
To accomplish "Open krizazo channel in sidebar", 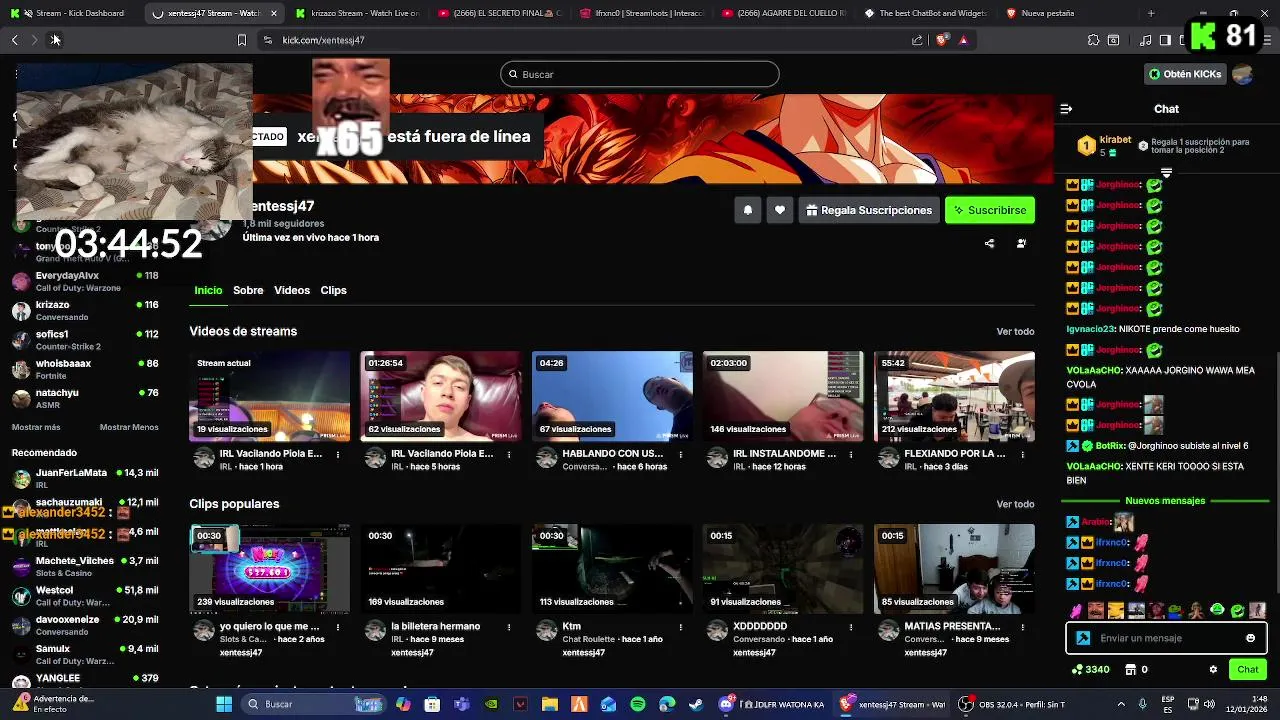I will [x=84, y=310].
